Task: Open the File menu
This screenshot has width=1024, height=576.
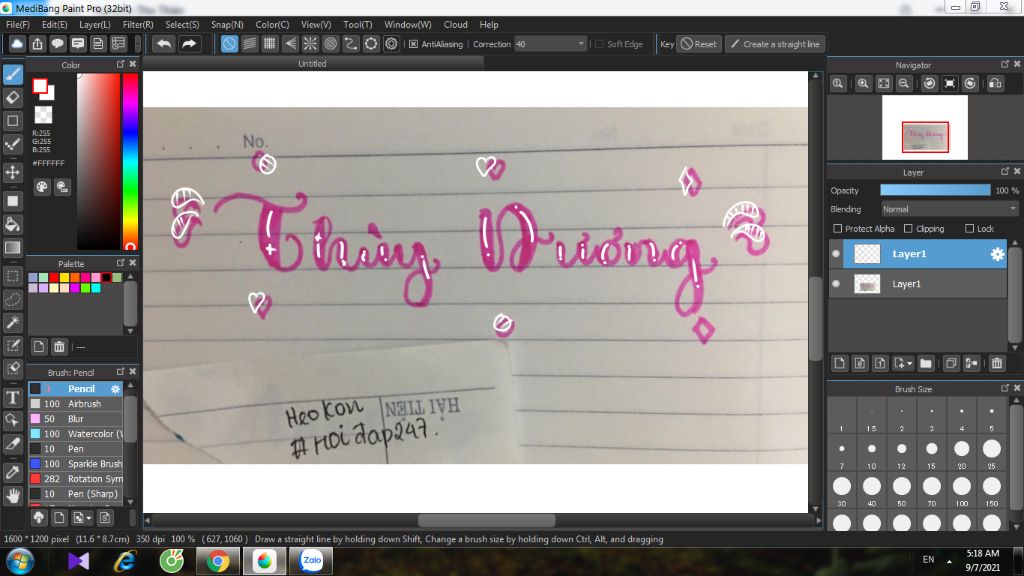Action: 18,25
